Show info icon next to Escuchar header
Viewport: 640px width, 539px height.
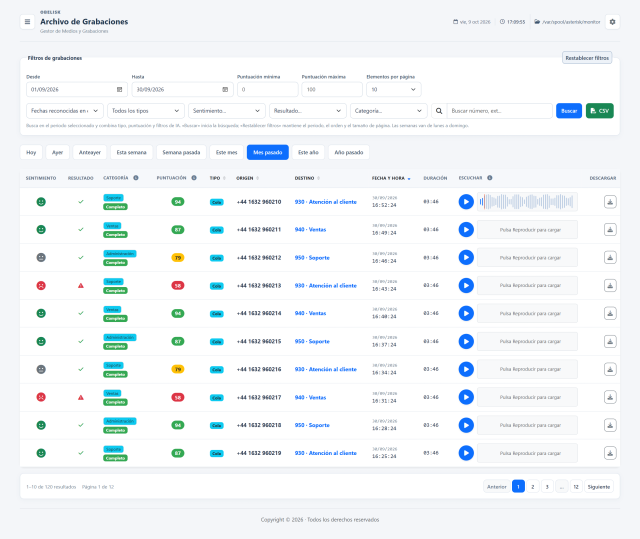click(490, 178)
